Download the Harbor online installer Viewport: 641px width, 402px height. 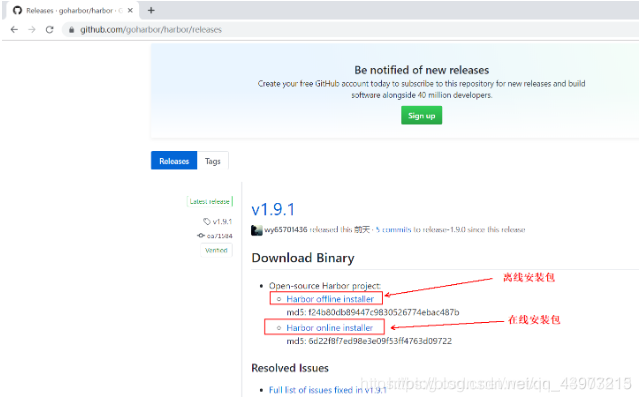[x=329, y=328]
